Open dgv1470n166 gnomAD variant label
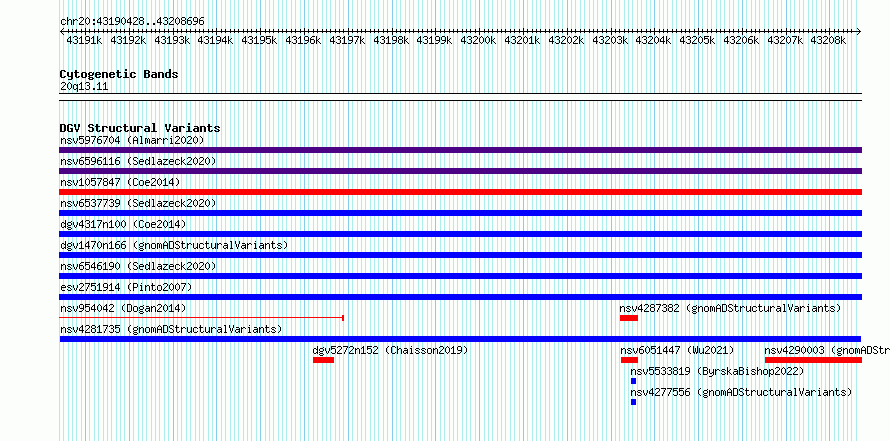This screenshot has width=890, height=441. [x=174, y=245]
